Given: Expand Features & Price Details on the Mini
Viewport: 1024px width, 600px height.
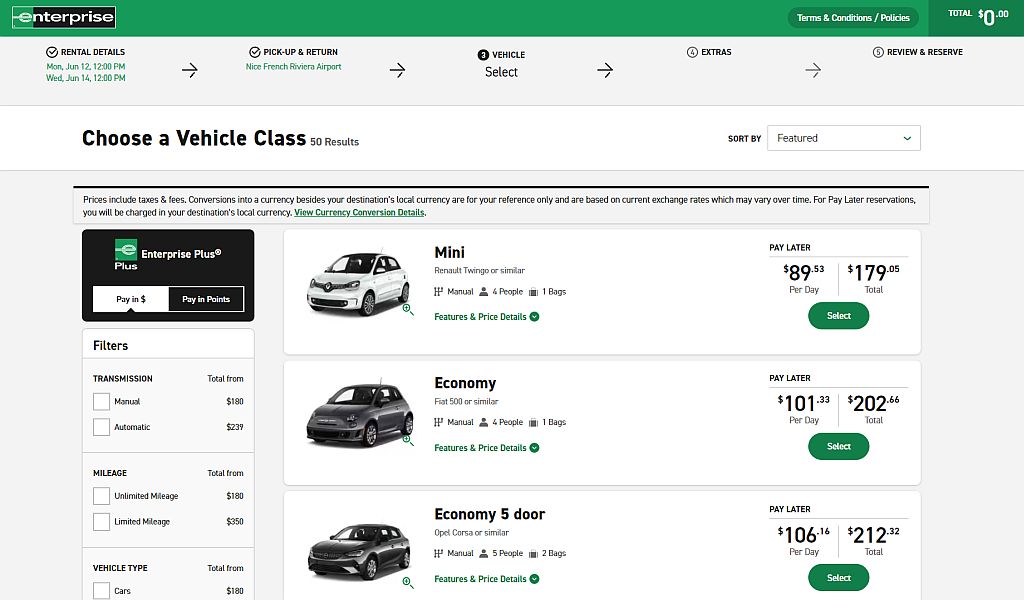Looking at the screenshot, I should [487, 315].
